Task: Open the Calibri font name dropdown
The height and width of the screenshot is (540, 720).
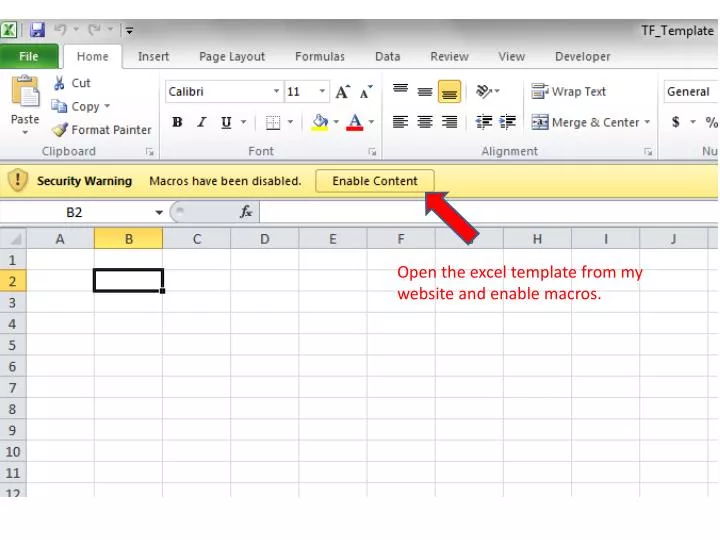Action: [x=276, y=91]
